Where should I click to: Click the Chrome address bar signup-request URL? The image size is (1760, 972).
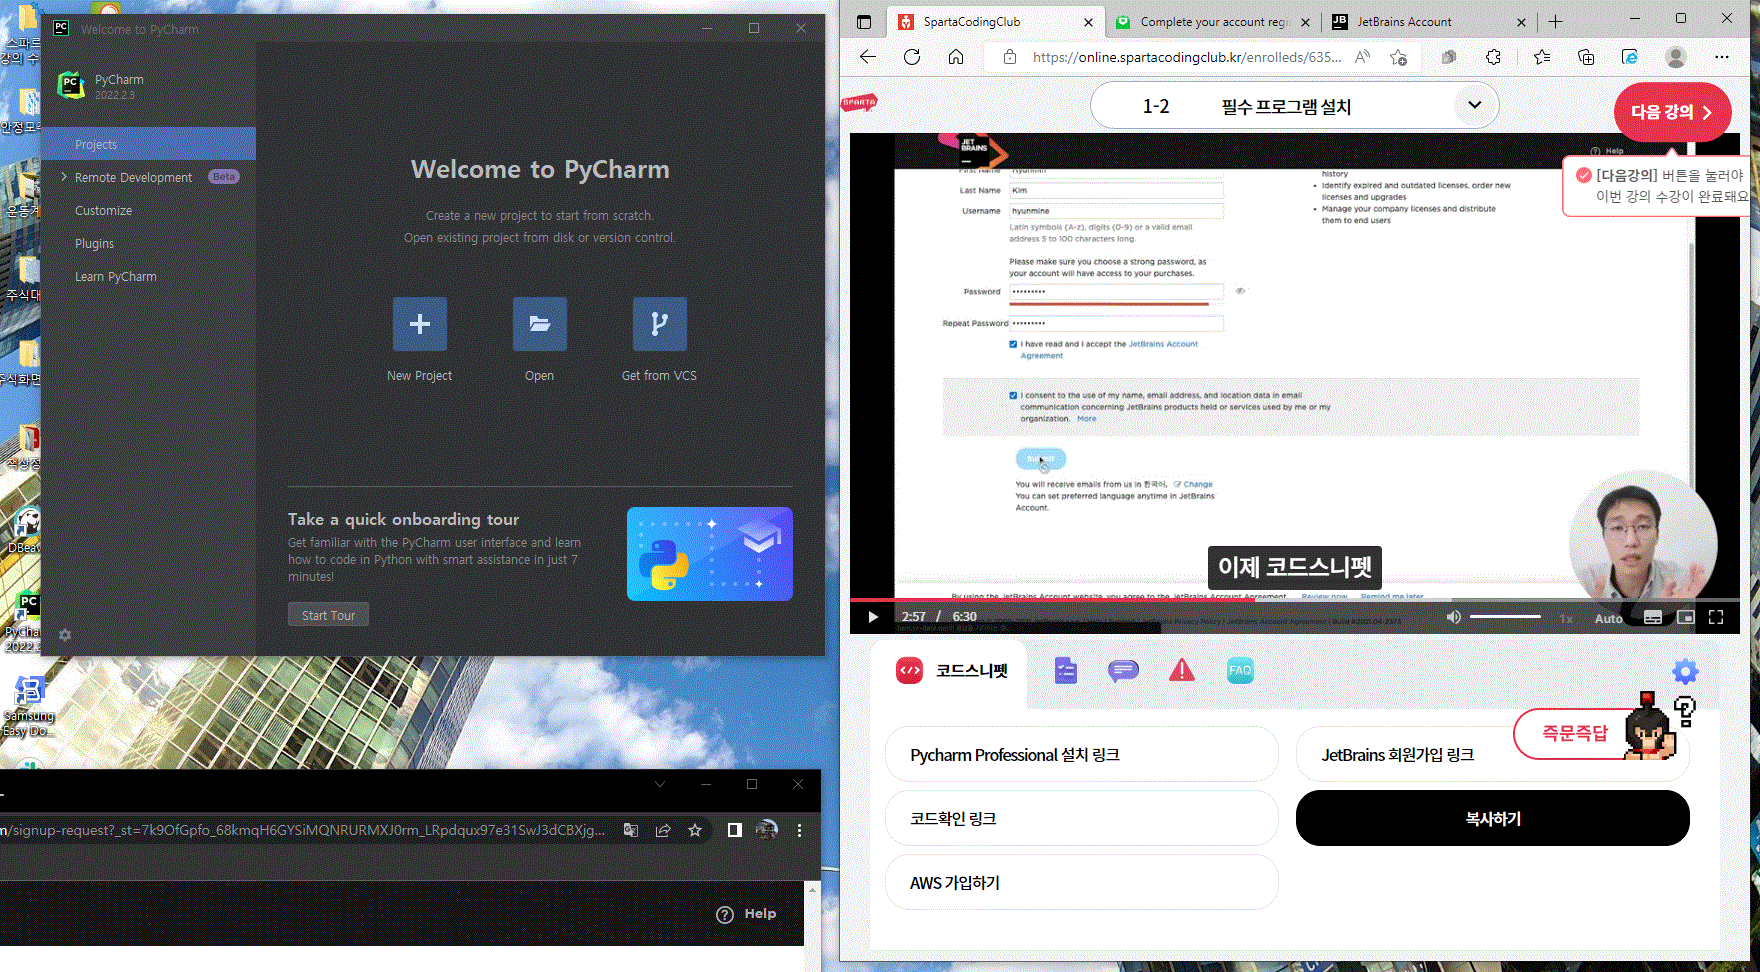[302, 830]
